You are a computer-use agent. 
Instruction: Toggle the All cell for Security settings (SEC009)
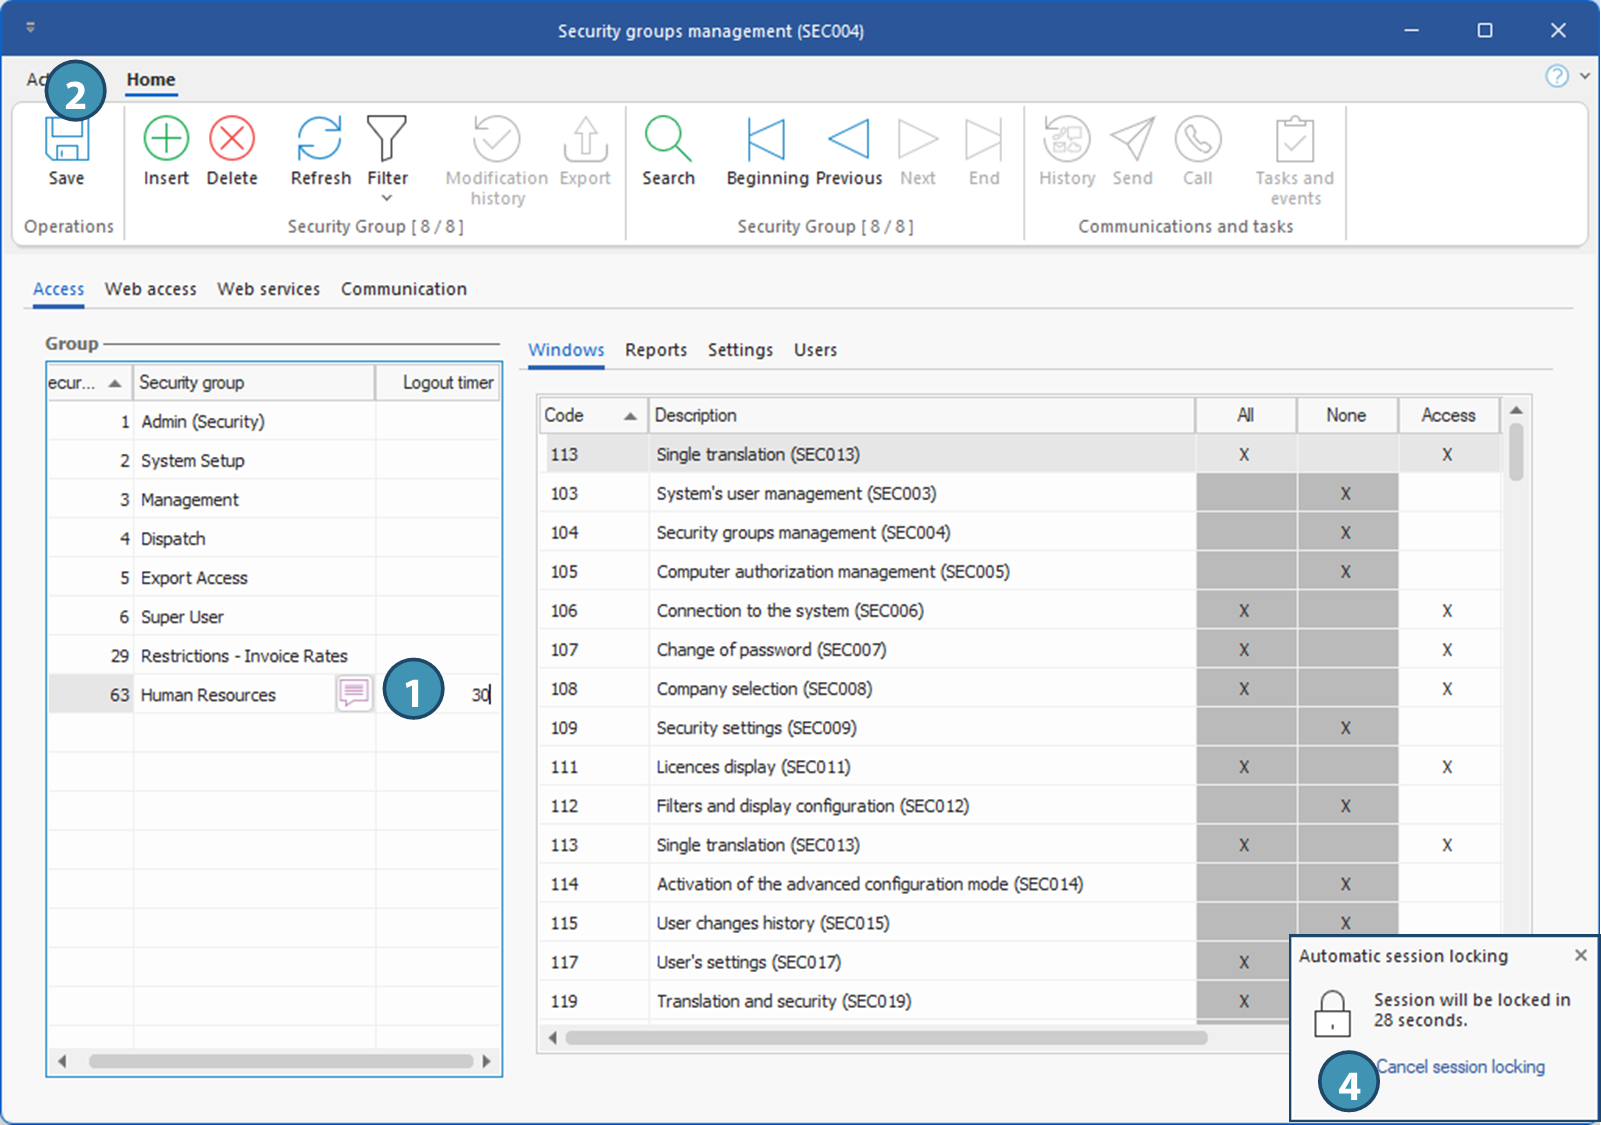click(x=1245, y=728)
